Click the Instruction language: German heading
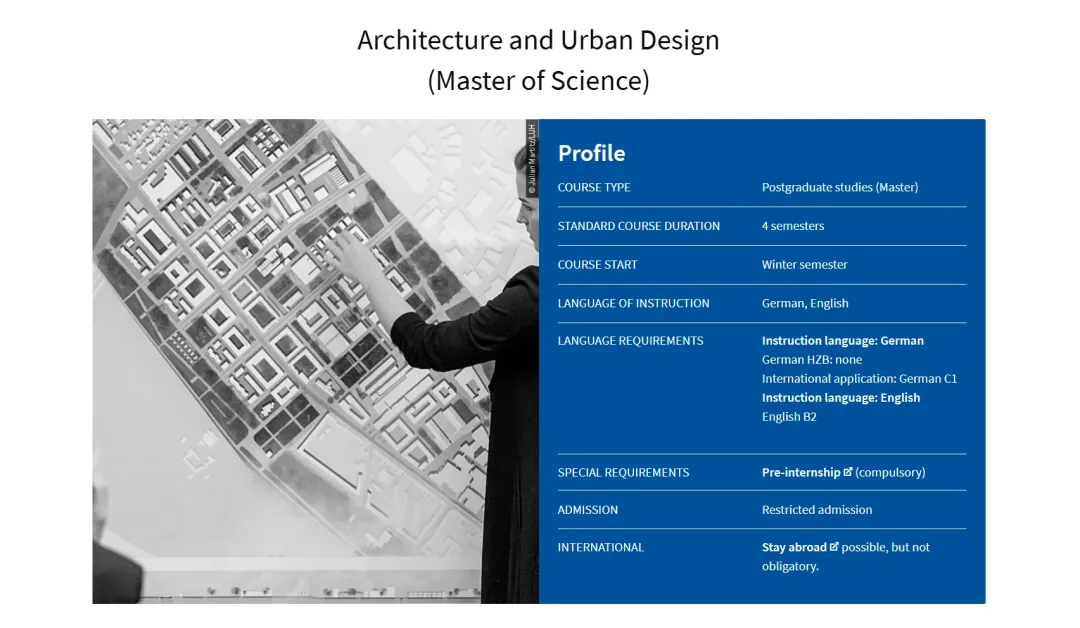Viewport: 1080px width, 628px height. pos(842,341)
